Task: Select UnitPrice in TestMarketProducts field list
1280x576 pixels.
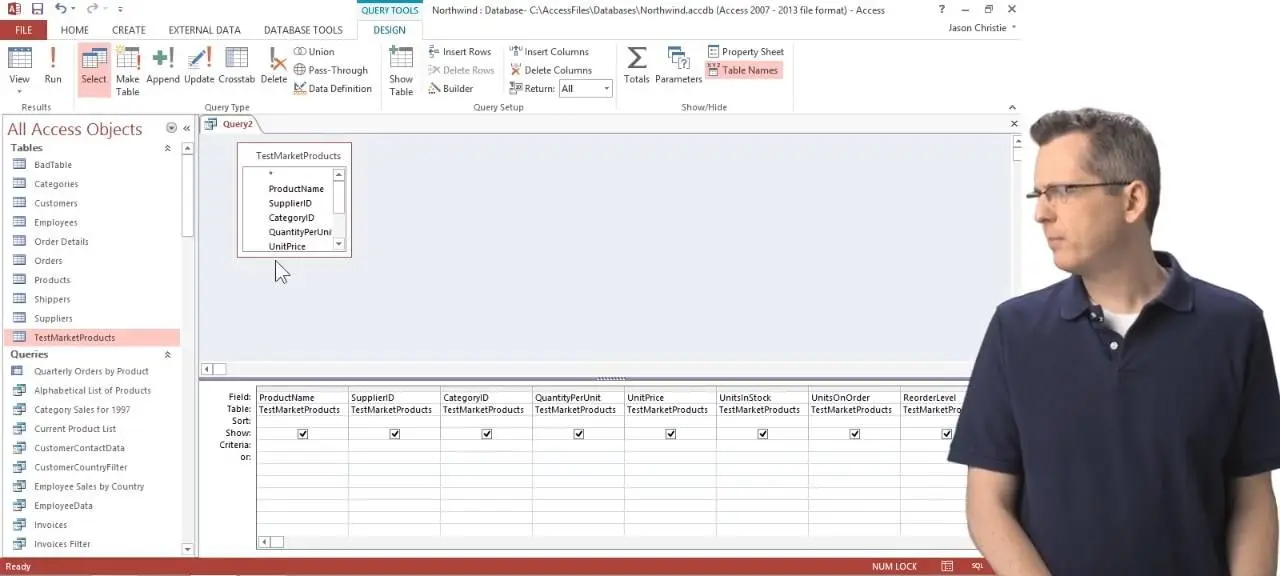Action: point(287,246)
